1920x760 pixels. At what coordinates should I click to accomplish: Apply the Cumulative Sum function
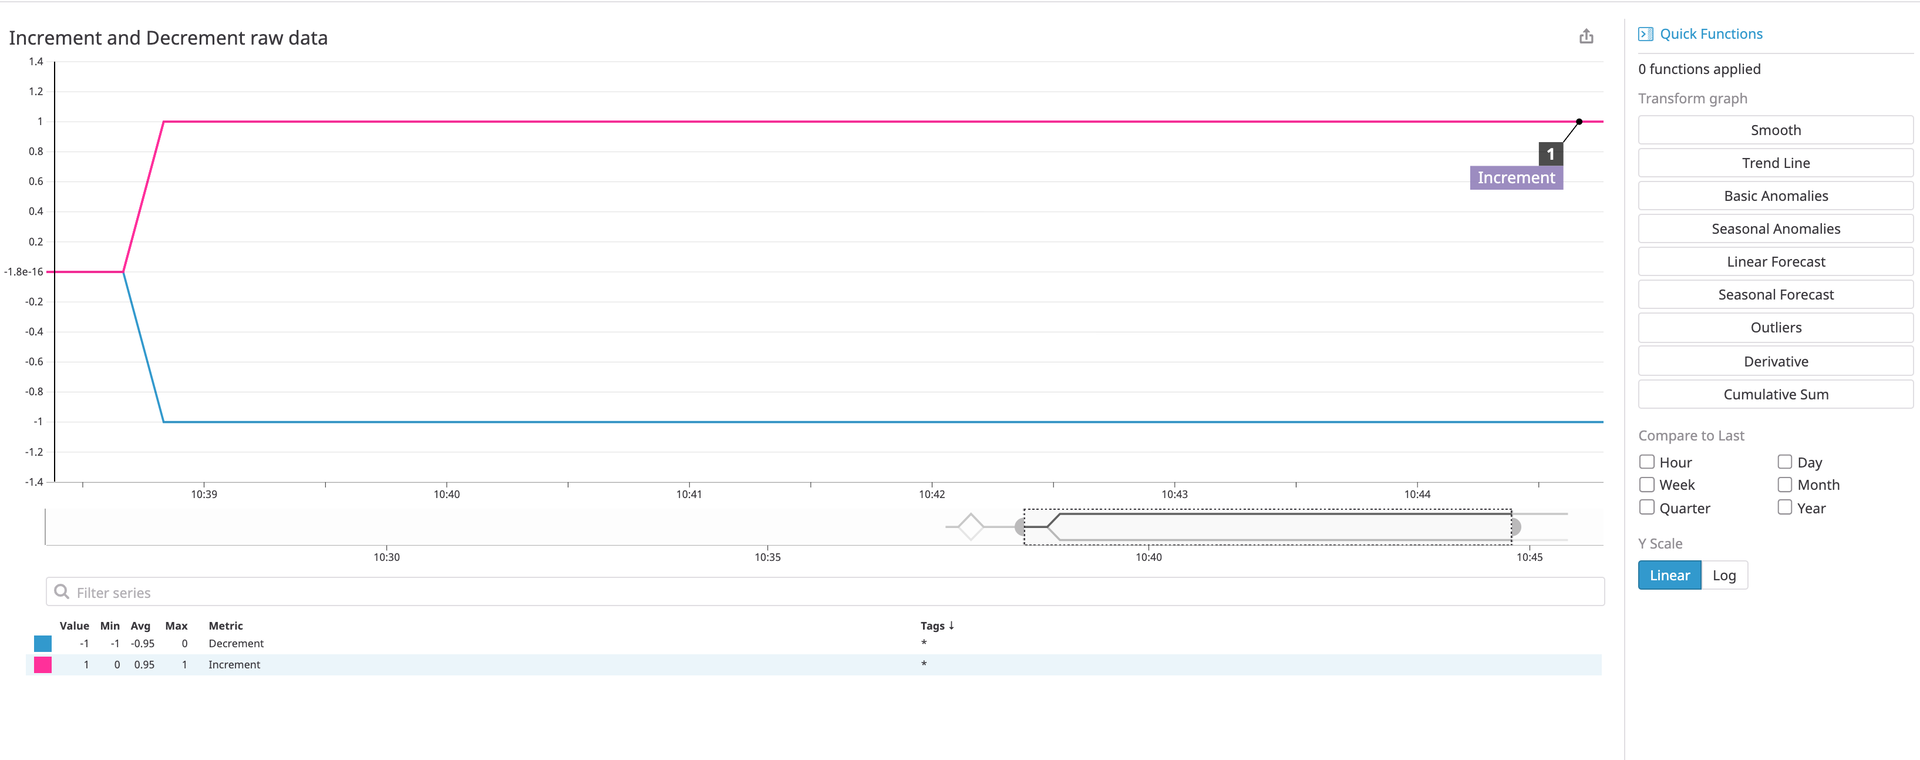click(1776, 394)
